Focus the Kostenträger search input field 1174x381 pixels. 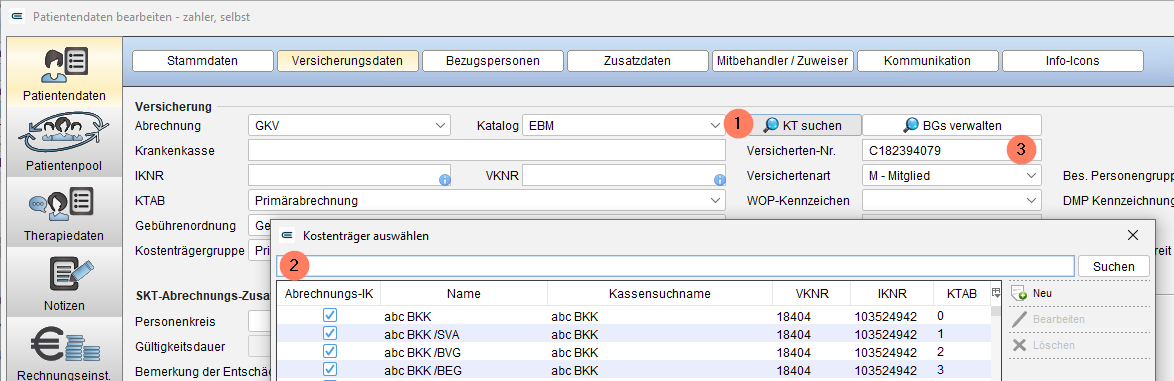675,266
